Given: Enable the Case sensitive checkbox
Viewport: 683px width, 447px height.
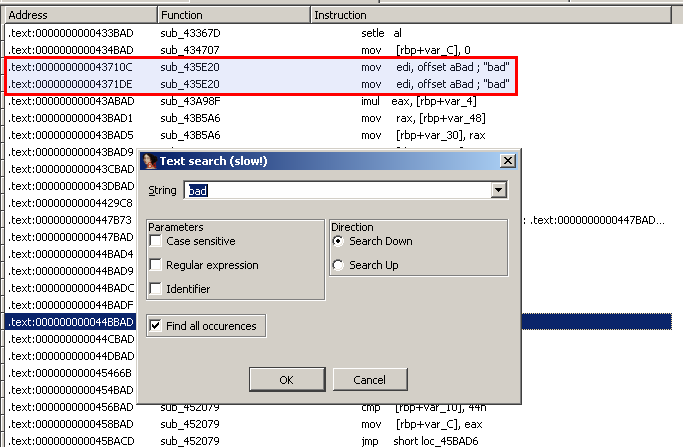Looking at the screenshot, I should click(x=156, y=241).
